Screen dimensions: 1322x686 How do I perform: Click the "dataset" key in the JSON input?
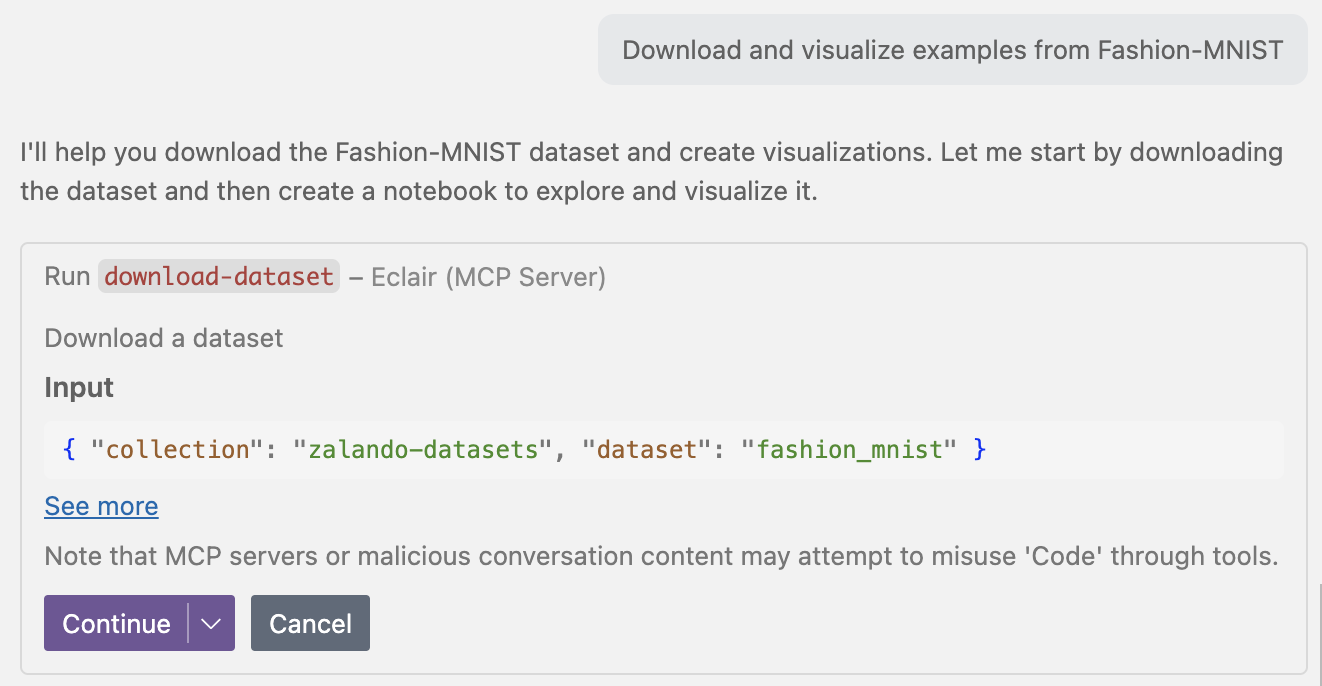coord(646,450)
